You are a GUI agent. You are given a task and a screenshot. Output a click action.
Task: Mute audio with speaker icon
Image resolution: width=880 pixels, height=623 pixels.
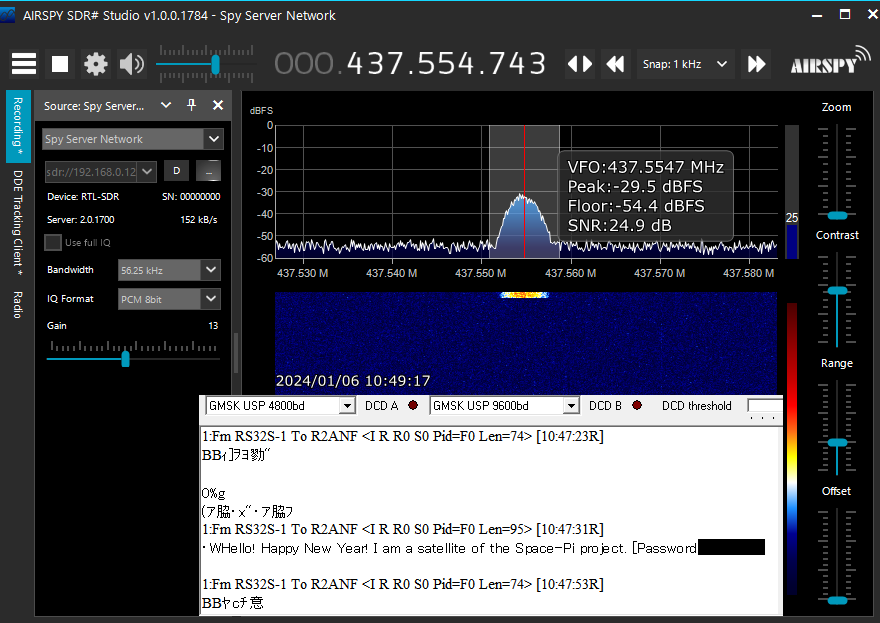(132, 64)
